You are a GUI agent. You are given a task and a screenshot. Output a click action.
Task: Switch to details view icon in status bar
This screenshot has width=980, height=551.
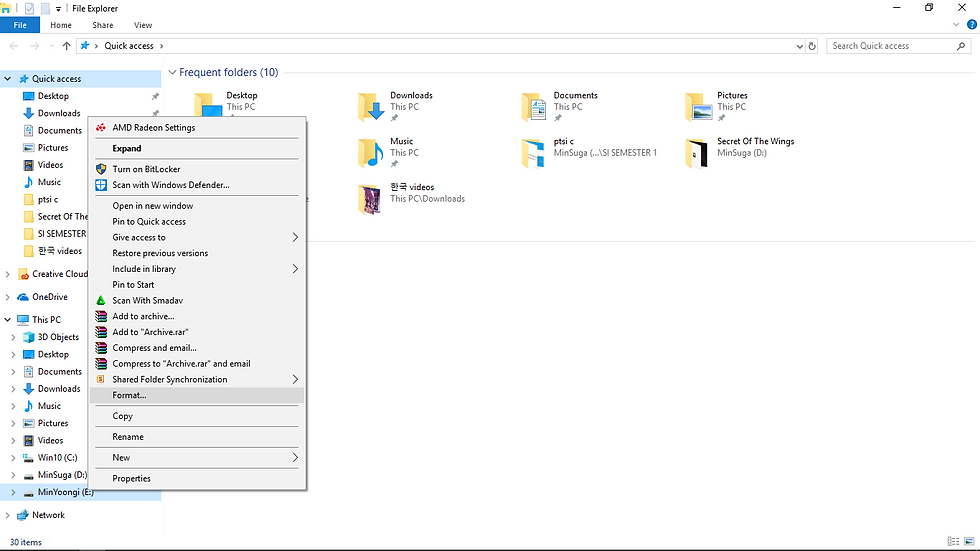click(x=953, y=542)
